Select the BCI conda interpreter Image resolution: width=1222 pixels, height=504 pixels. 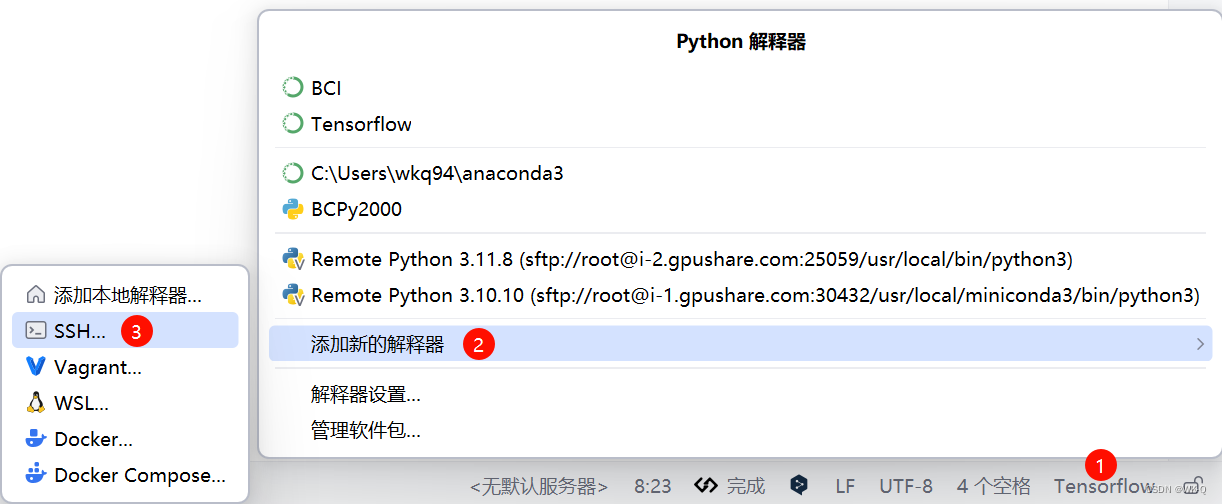740,88
